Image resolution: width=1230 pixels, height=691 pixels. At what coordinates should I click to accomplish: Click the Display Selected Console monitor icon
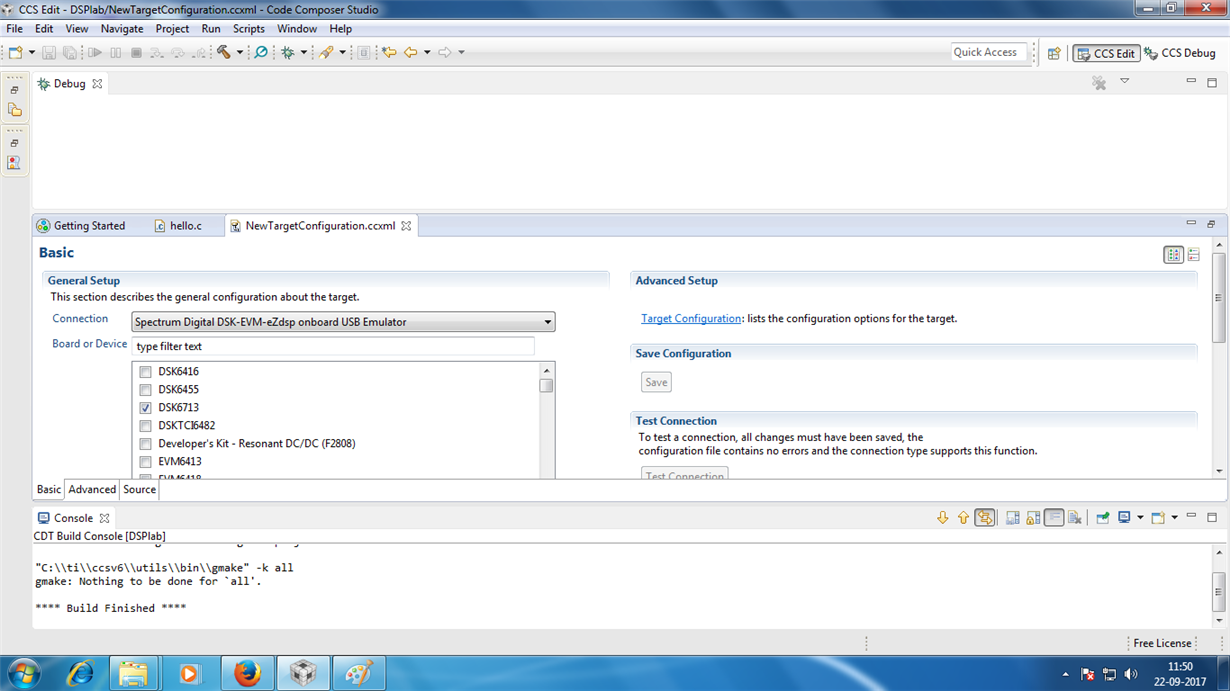pyautogui.click(x=1125, y=518)
